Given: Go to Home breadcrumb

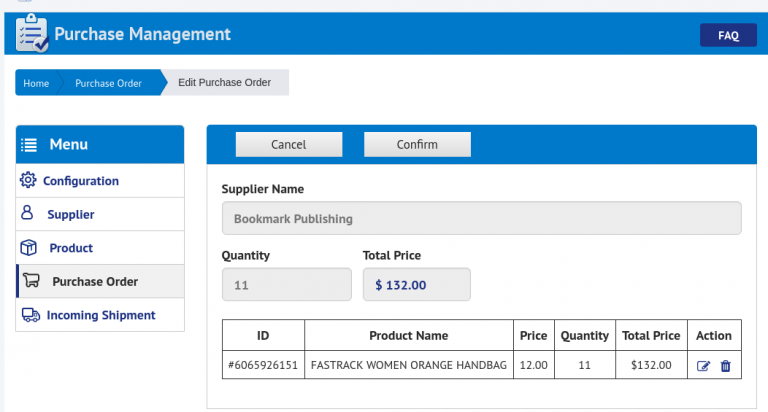Looking at the screenshot, I should (36, 83).
